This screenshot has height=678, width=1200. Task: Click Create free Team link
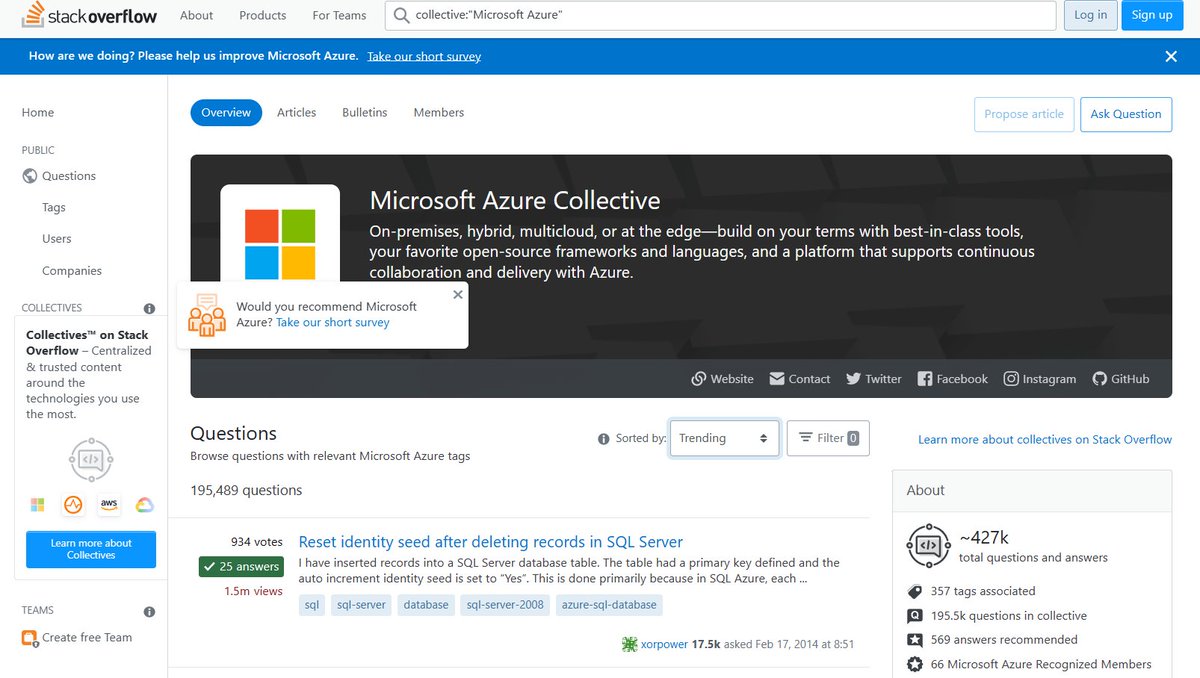87,638
